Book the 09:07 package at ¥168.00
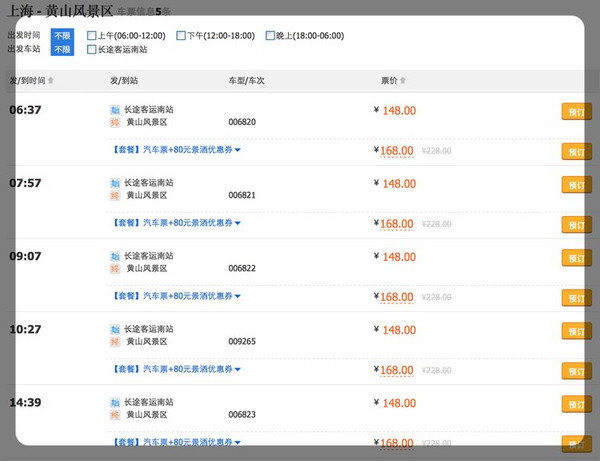The image size is (600, 461). coord(576,298)
